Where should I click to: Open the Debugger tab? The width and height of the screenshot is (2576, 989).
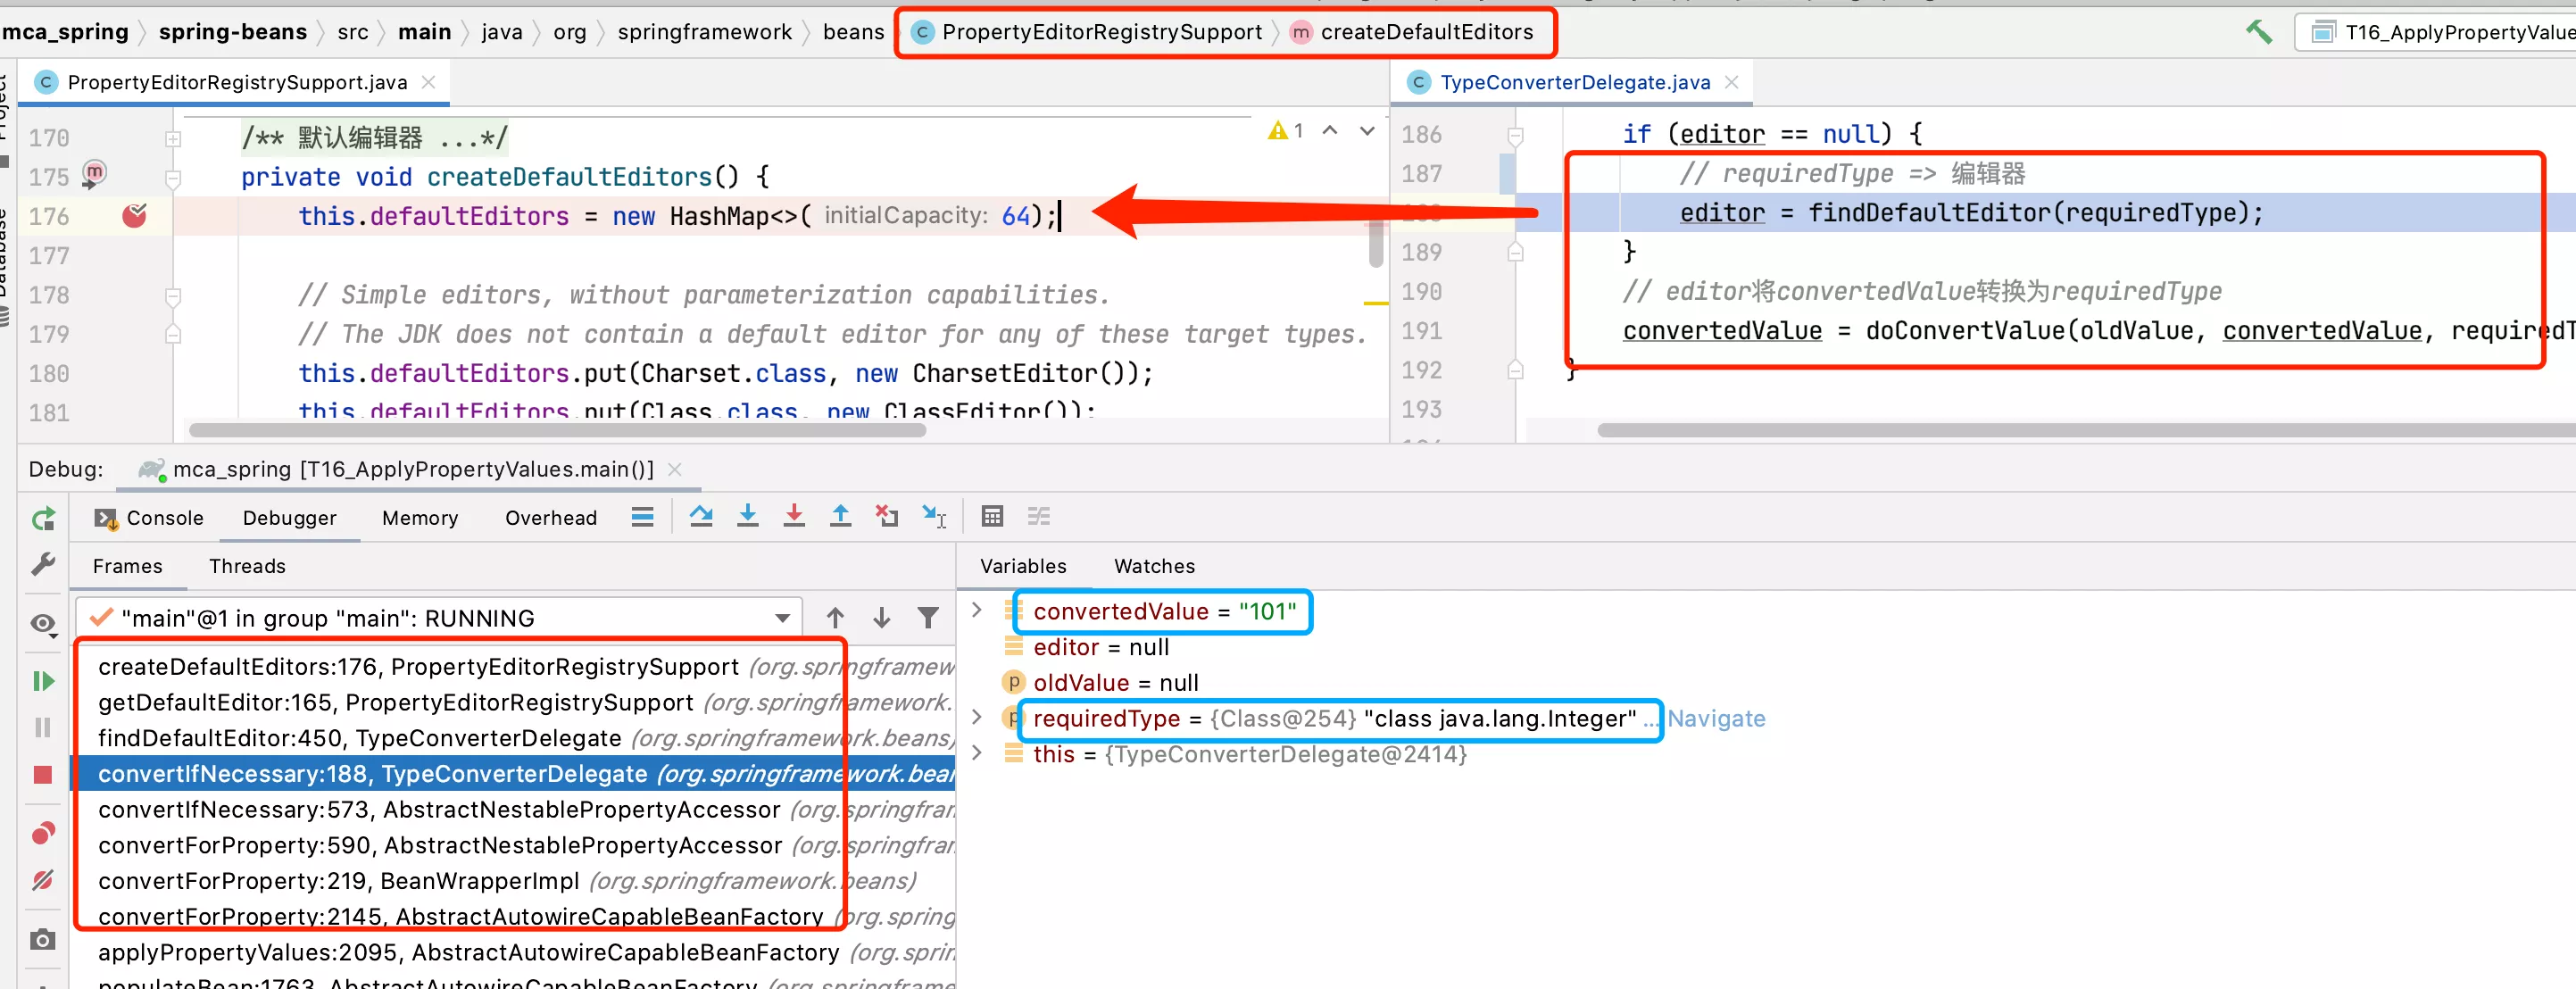[x=290, y=518]
